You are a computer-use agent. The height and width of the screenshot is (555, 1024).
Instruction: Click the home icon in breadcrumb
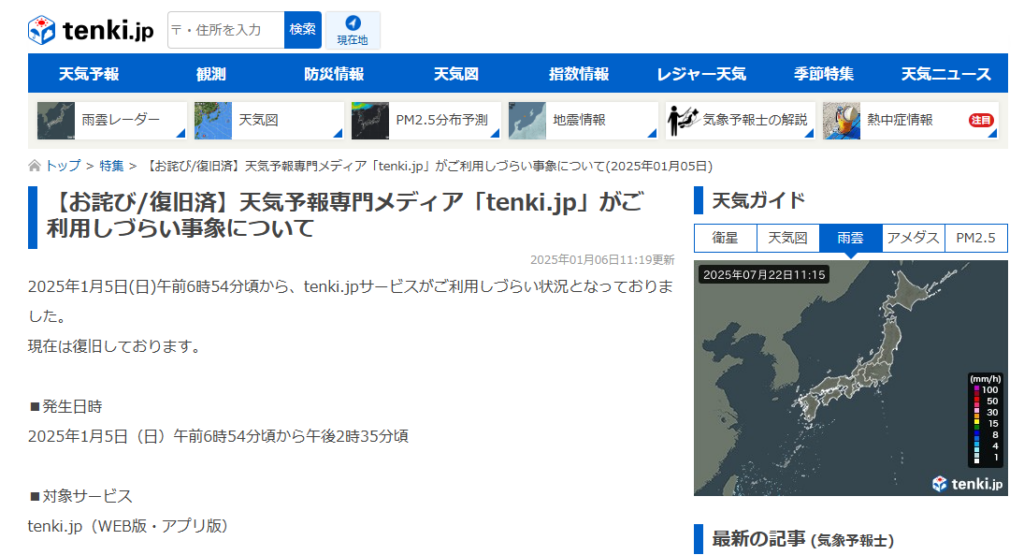click(x=35, y=166)
